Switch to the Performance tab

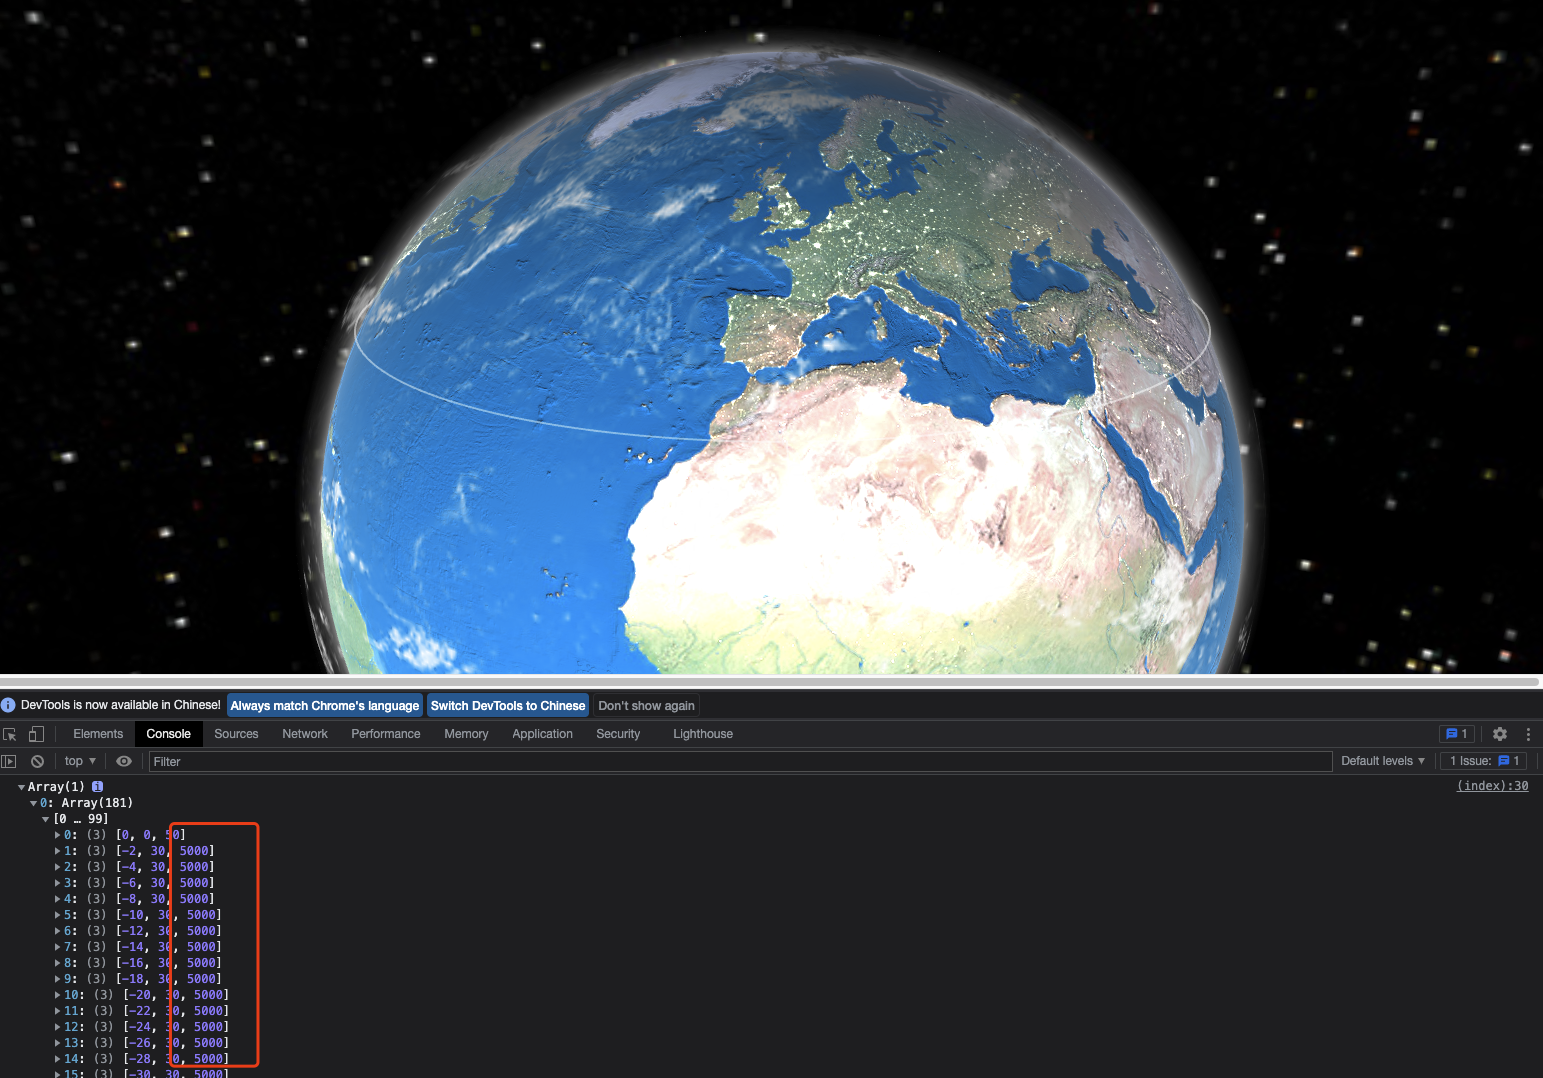click(386, 734)
